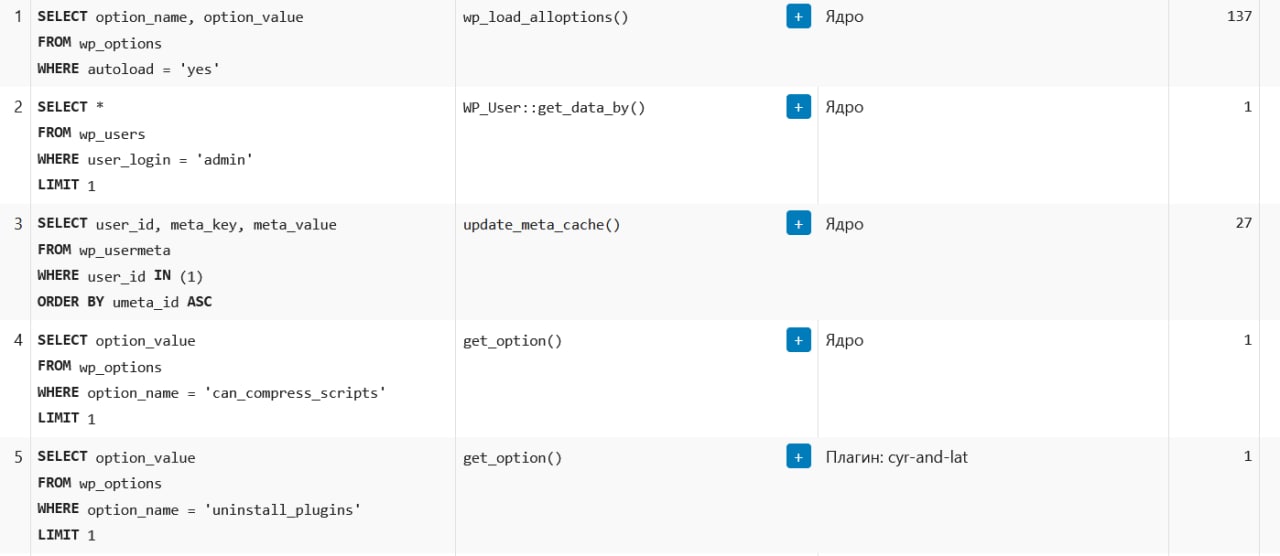Click the "WHERE autoload = 'yes'" line
Screen dimensions: 1280x556
tap(128, 69)
